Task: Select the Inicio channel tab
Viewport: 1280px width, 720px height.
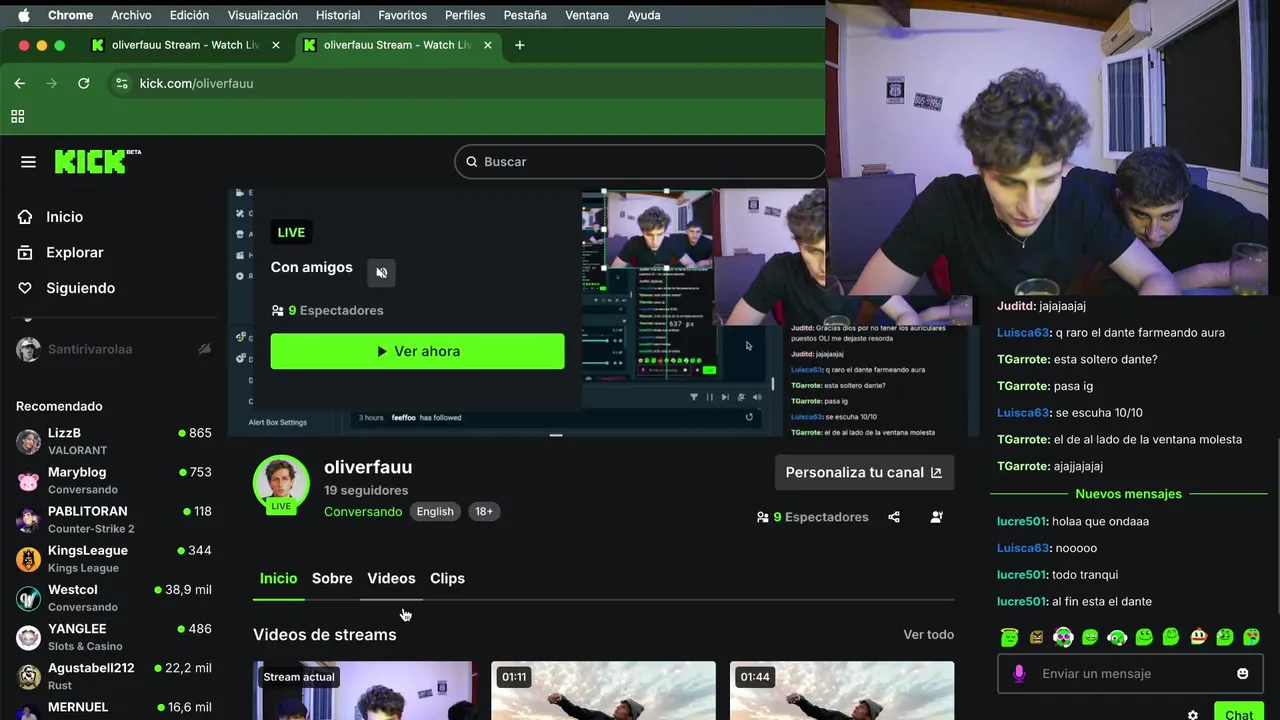Action: 278,579
